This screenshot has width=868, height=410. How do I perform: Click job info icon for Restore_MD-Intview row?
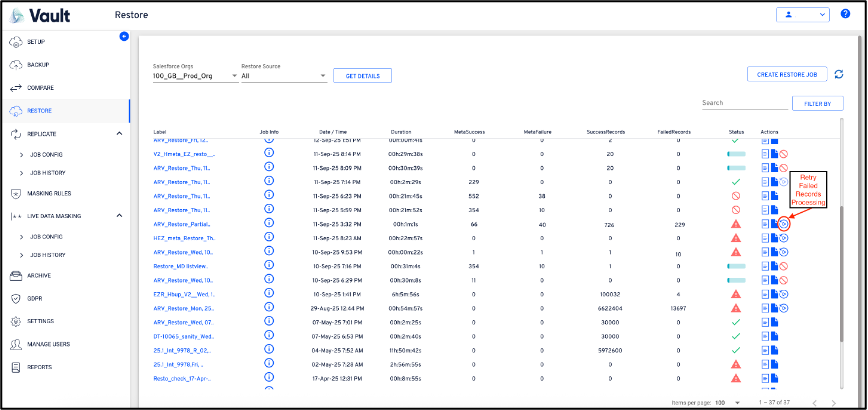269,267
